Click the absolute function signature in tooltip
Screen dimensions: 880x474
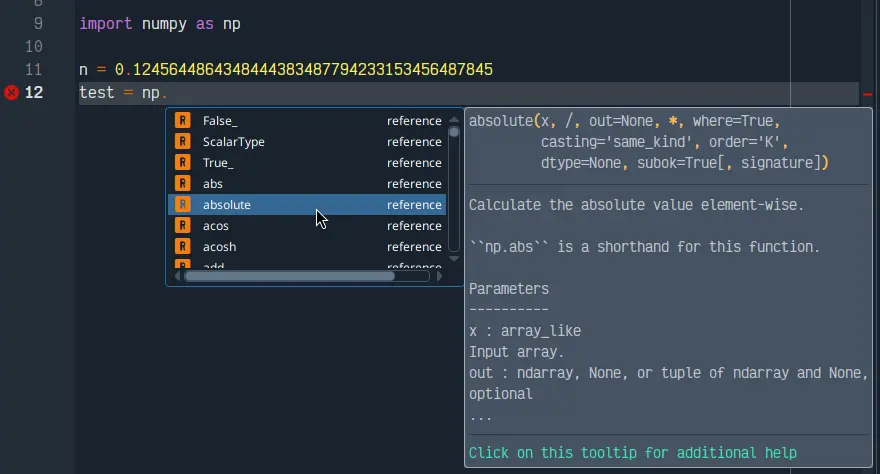(x=649, y=142)
